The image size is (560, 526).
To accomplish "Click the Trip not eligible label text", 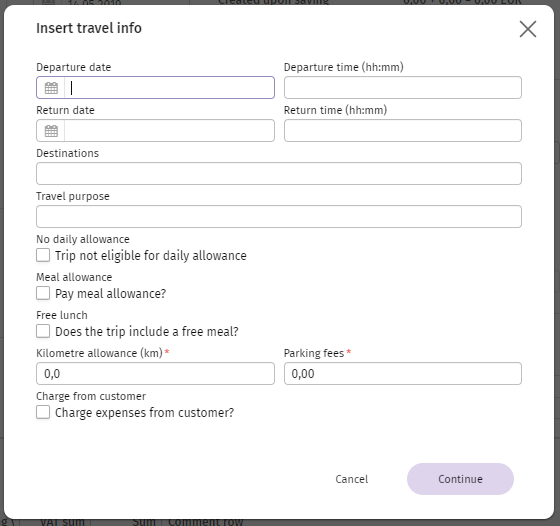I will tap(151, 256).
